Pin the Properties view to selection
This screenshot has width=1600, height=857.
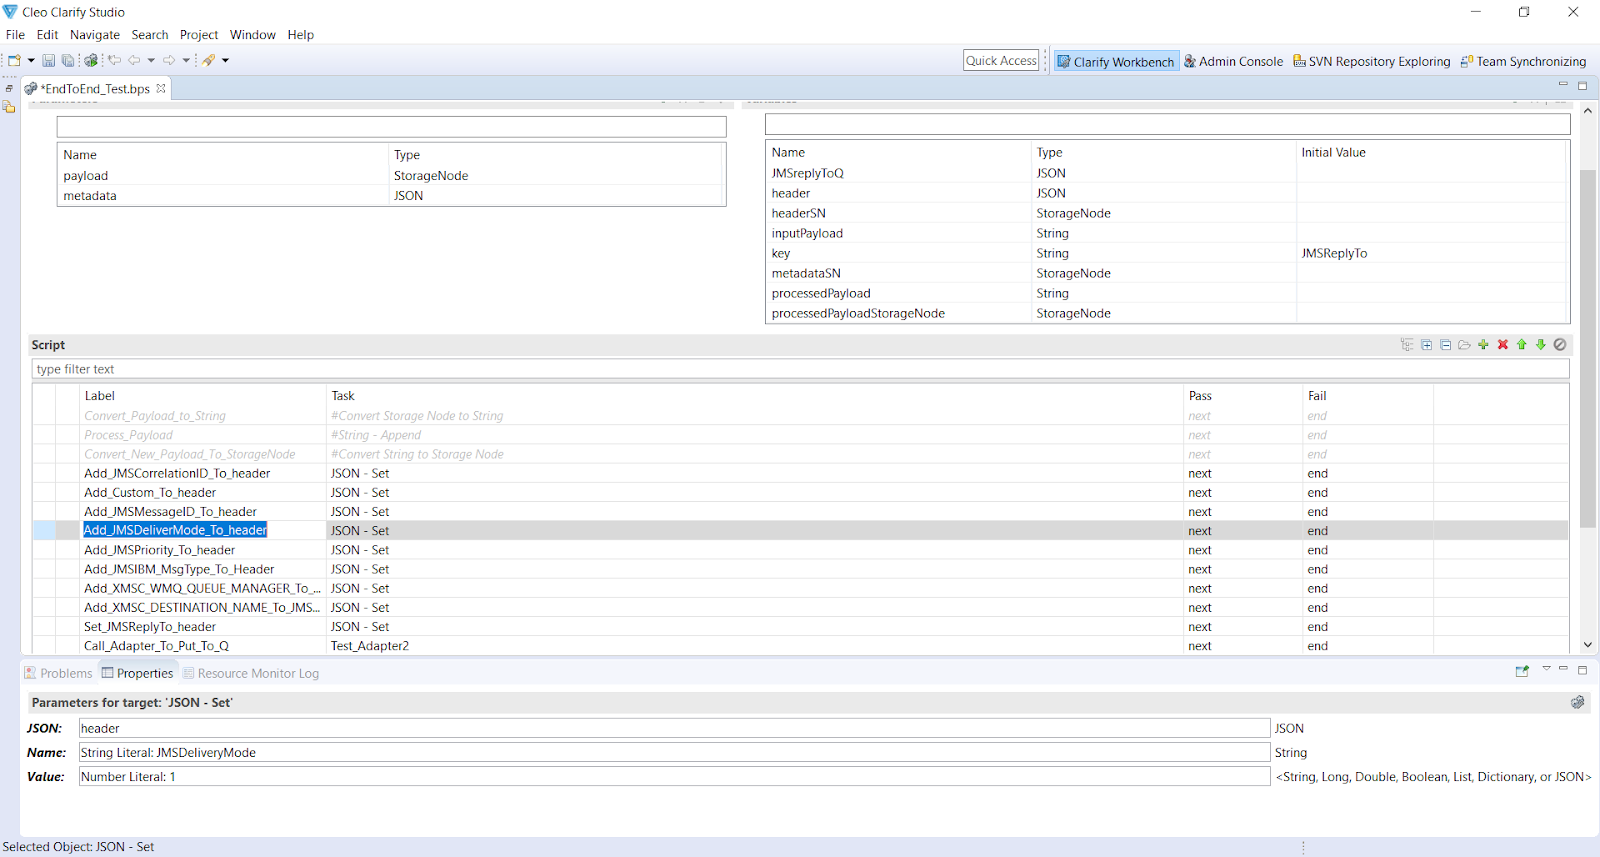click(1522, 671)
